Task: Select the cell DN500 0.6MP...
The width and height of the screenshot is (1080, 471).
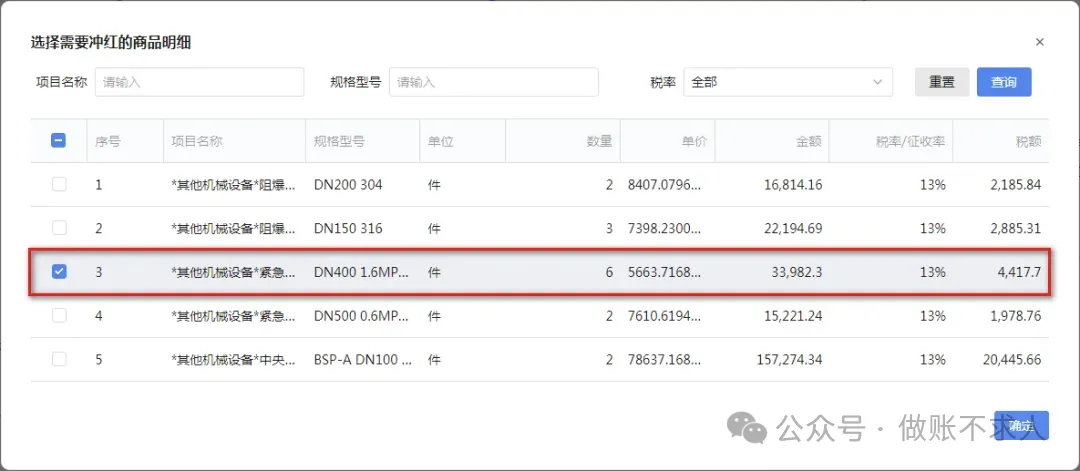Action: [x=362, y=315]
